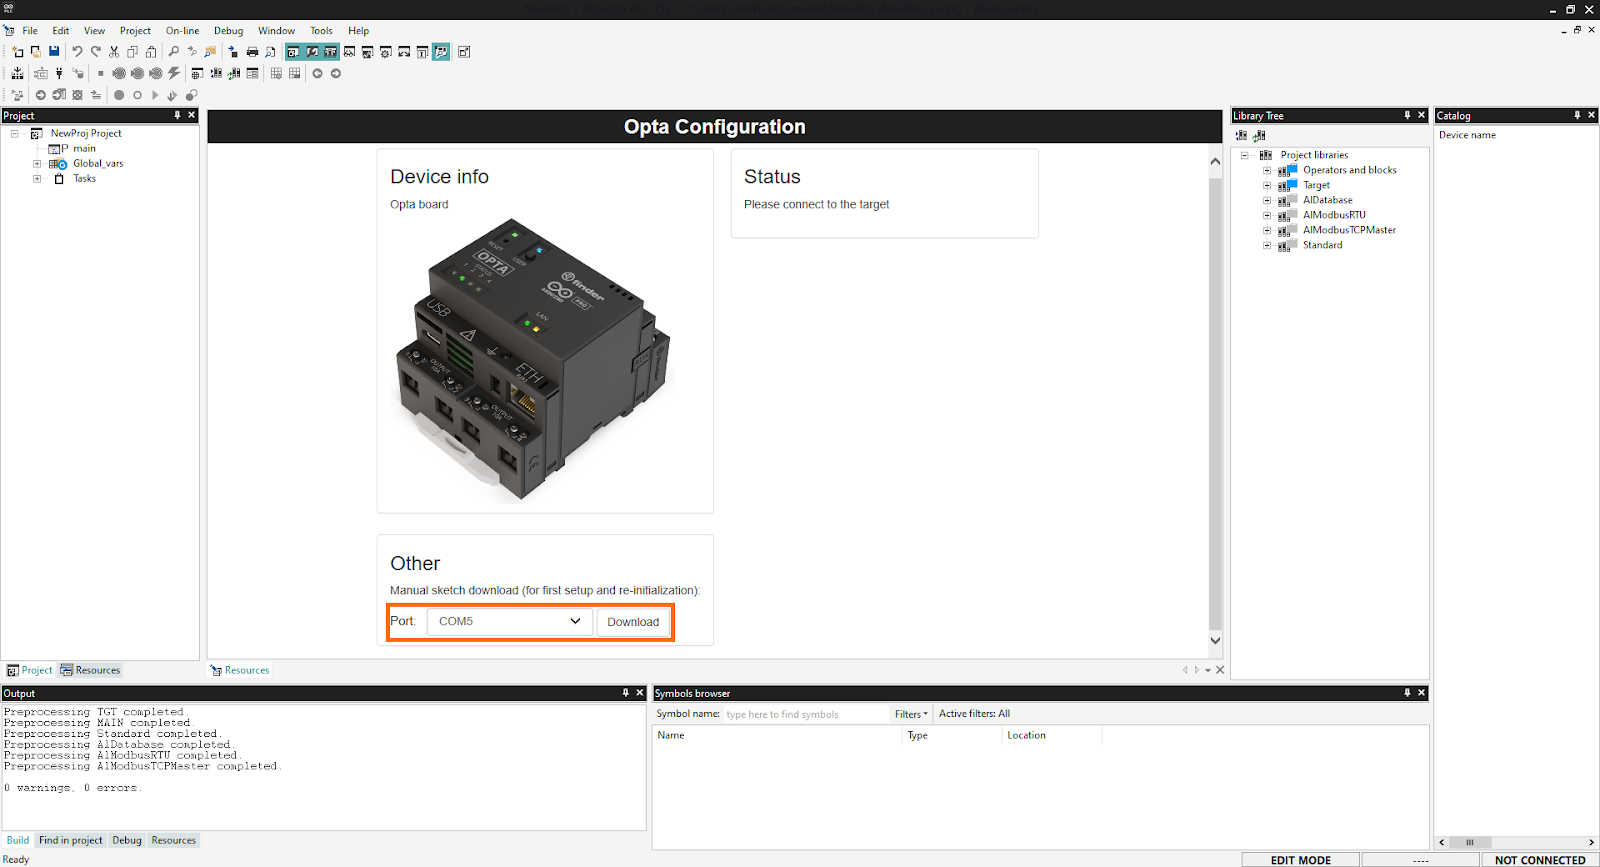Click the compile/download-to-board icon starting the second toolbar

point(17,73)
